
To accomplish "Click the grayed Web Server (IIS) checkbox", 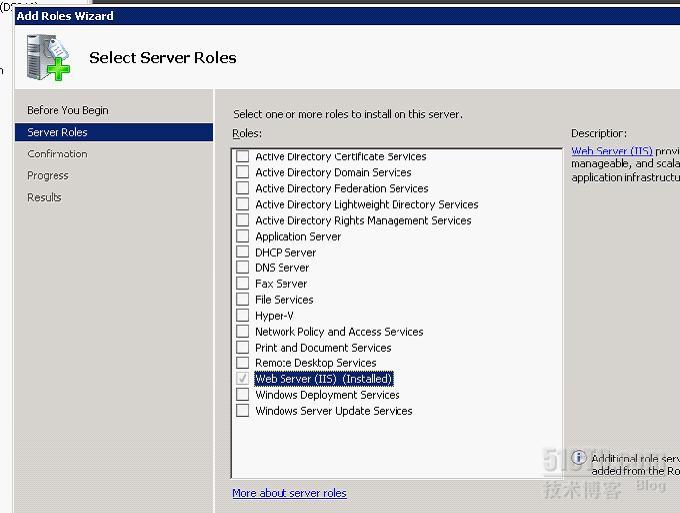I will tap(242, 379).
